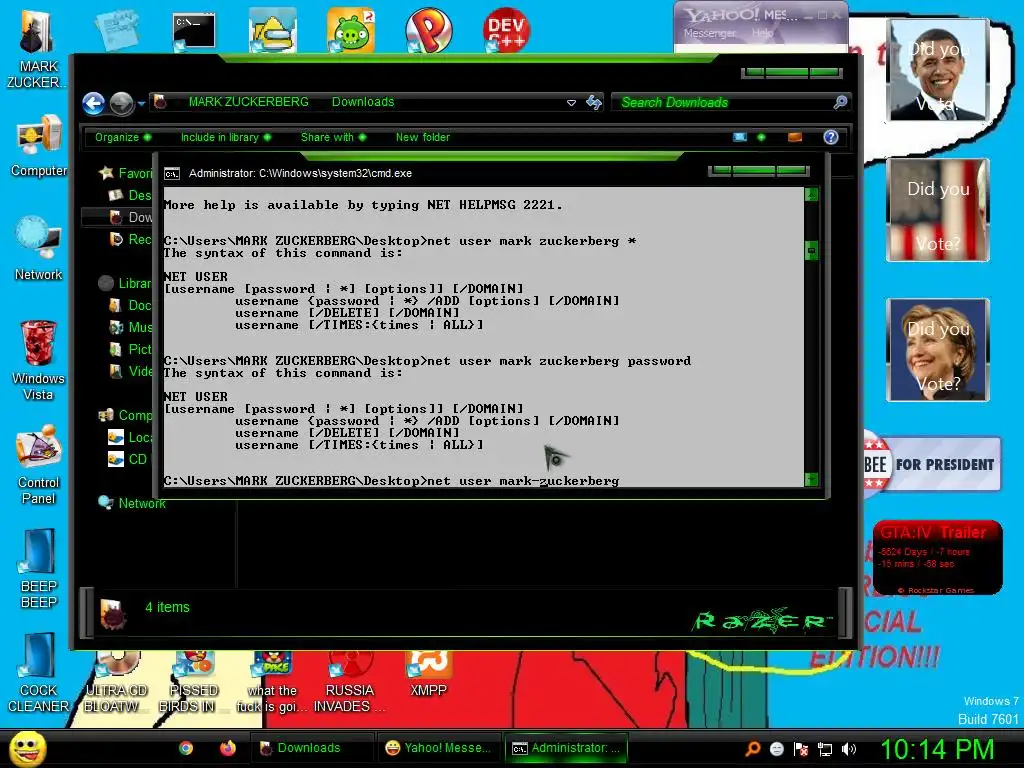Switch to Yahoo! Messenger taskbar button

[x=438, y=748]
